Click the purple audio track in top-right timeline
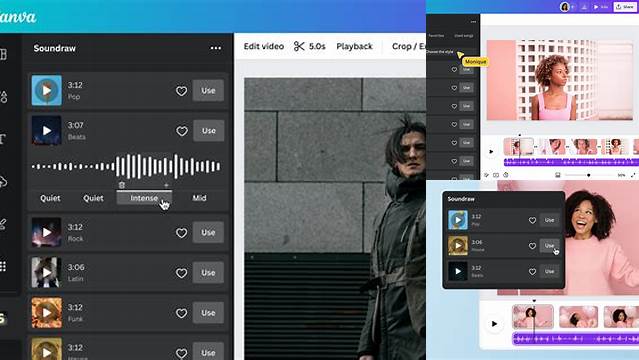The height and width of the screenshot is (360, 639). click(x=571, y=162)
